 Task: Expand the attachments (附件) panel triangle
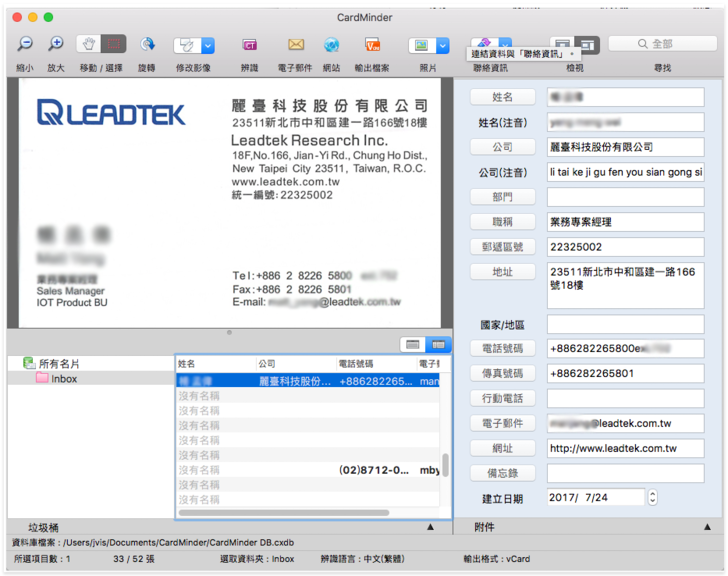[706, 526]
